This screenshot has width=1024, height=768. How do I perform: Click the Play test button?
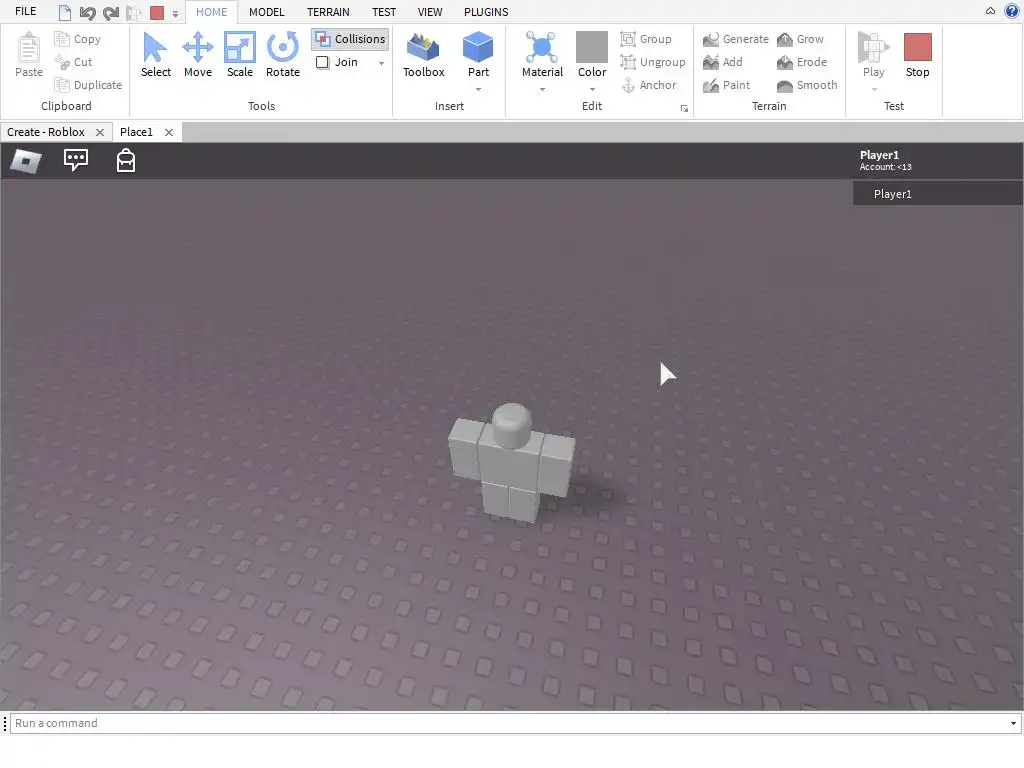point(873,54)
